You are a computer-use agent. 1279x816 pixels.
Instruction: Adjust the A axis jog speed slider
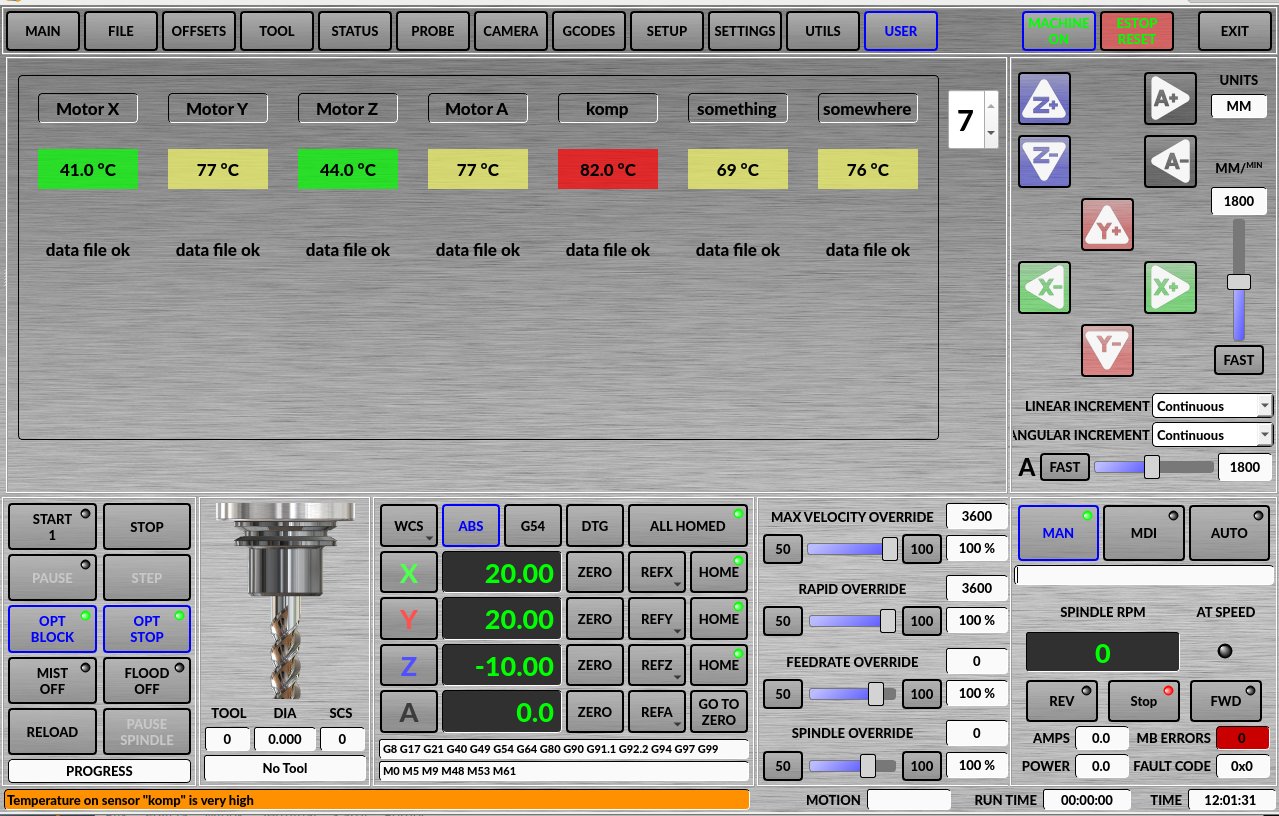click(1153, 466)
